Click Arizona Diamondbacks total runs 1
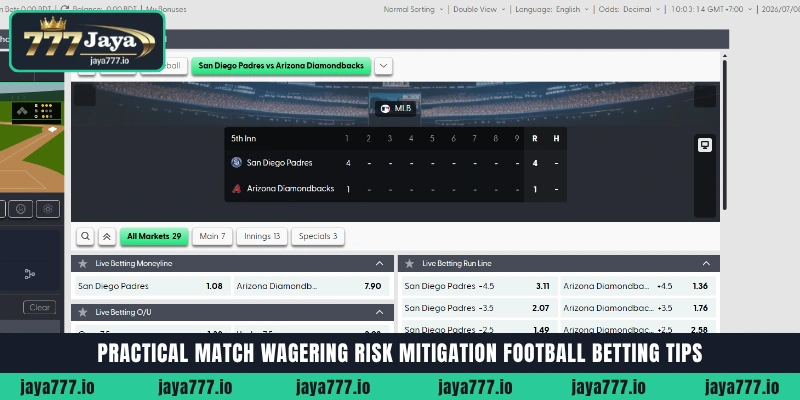 click(x=535, y=189)
